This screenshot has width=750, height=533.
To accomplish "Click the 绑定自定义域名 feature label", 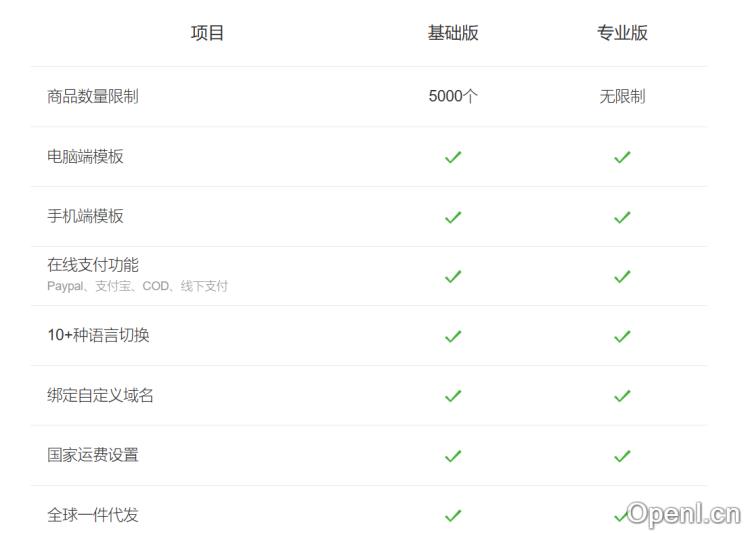I will (100, 395).
